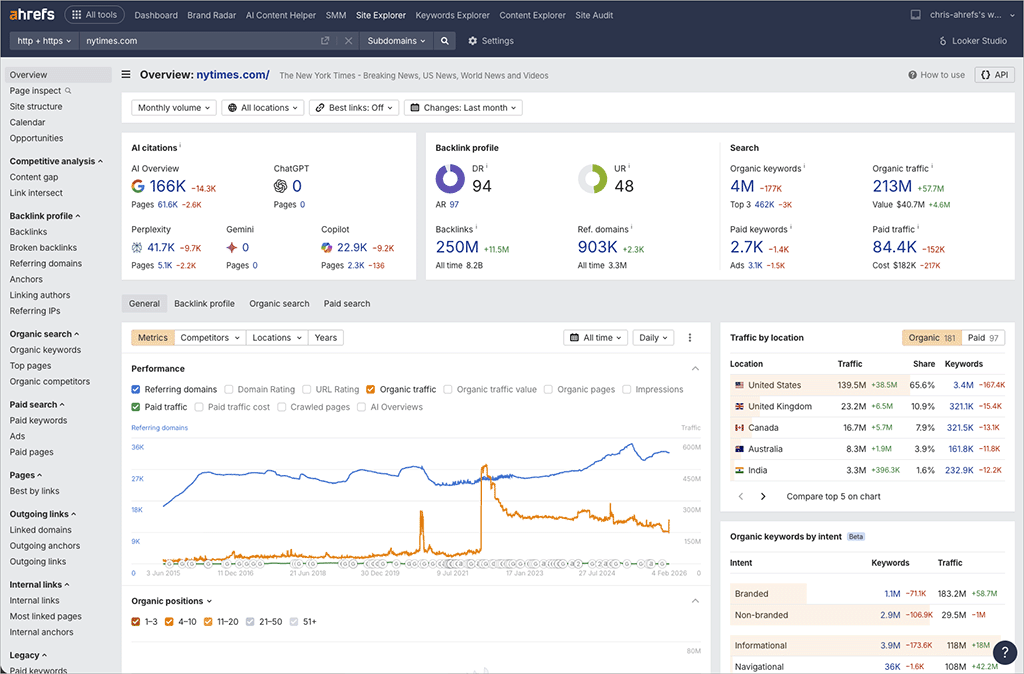This screenshot has height=674, width=1024.
Task: Open the hamburger menu beside Overview title
Action: 126,73
